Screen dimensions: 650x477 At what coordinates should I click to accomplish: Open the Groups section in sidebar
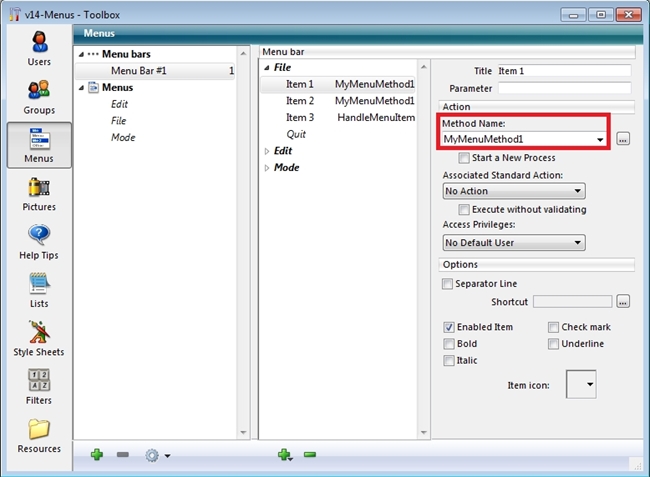point(39,96)
